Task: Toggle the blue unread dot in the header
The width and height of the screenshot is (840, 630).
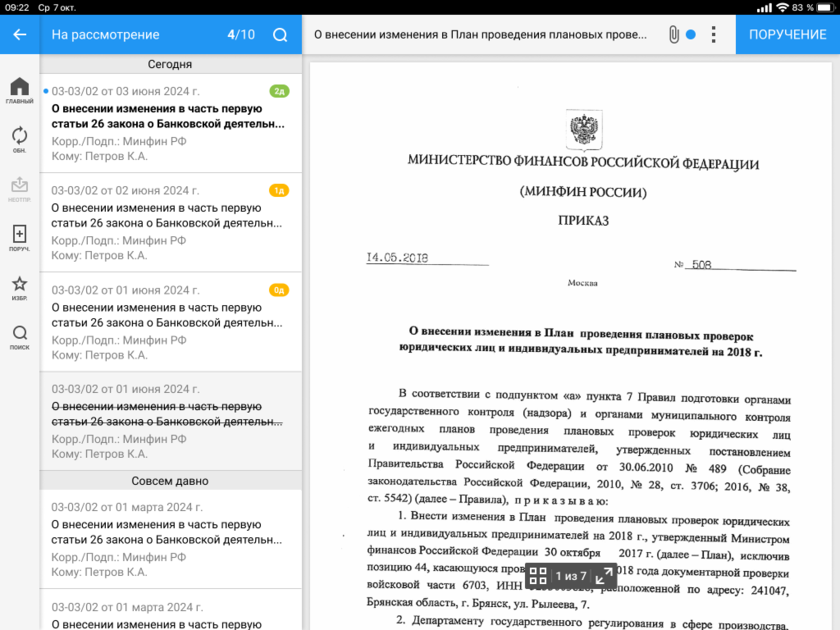Action: (691, 34)
